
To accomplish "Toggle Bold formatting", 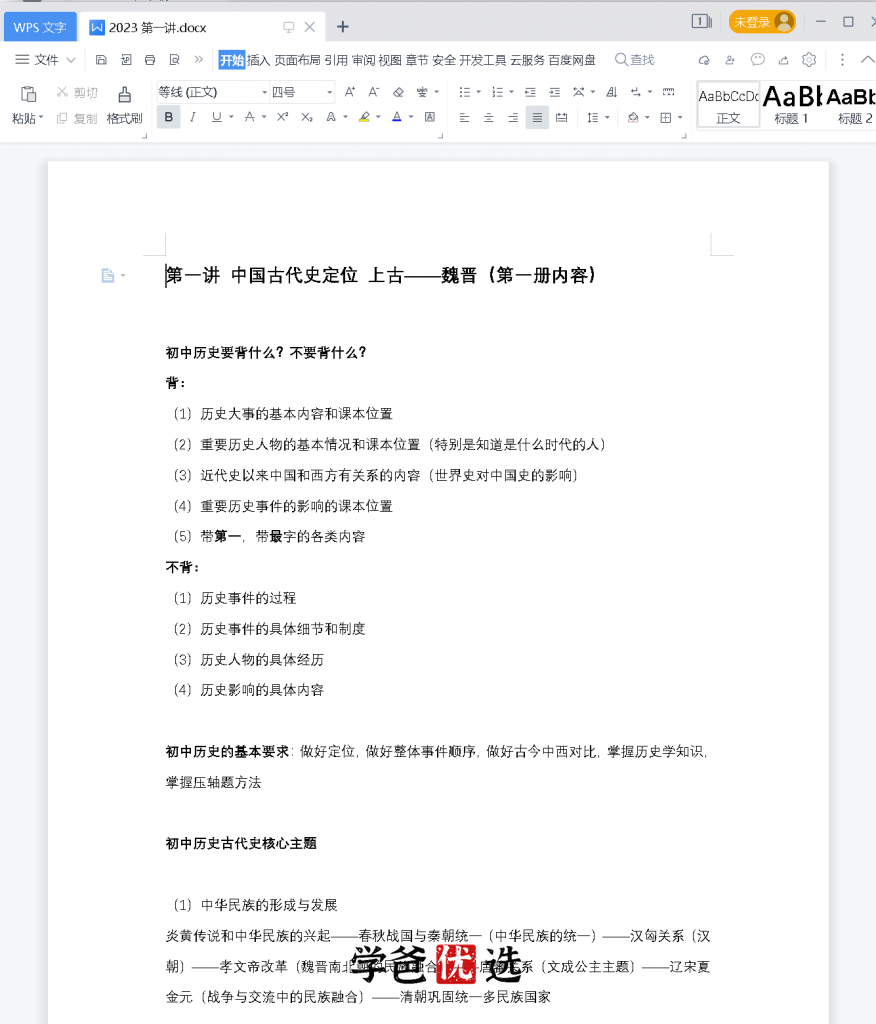I will click(x=169, y=117).
